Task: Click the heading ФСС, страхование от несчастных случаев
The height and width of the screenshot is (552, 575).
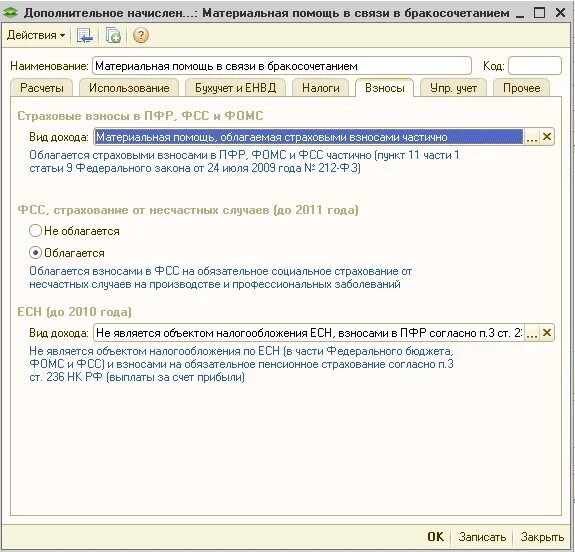Action: (188, 210)
